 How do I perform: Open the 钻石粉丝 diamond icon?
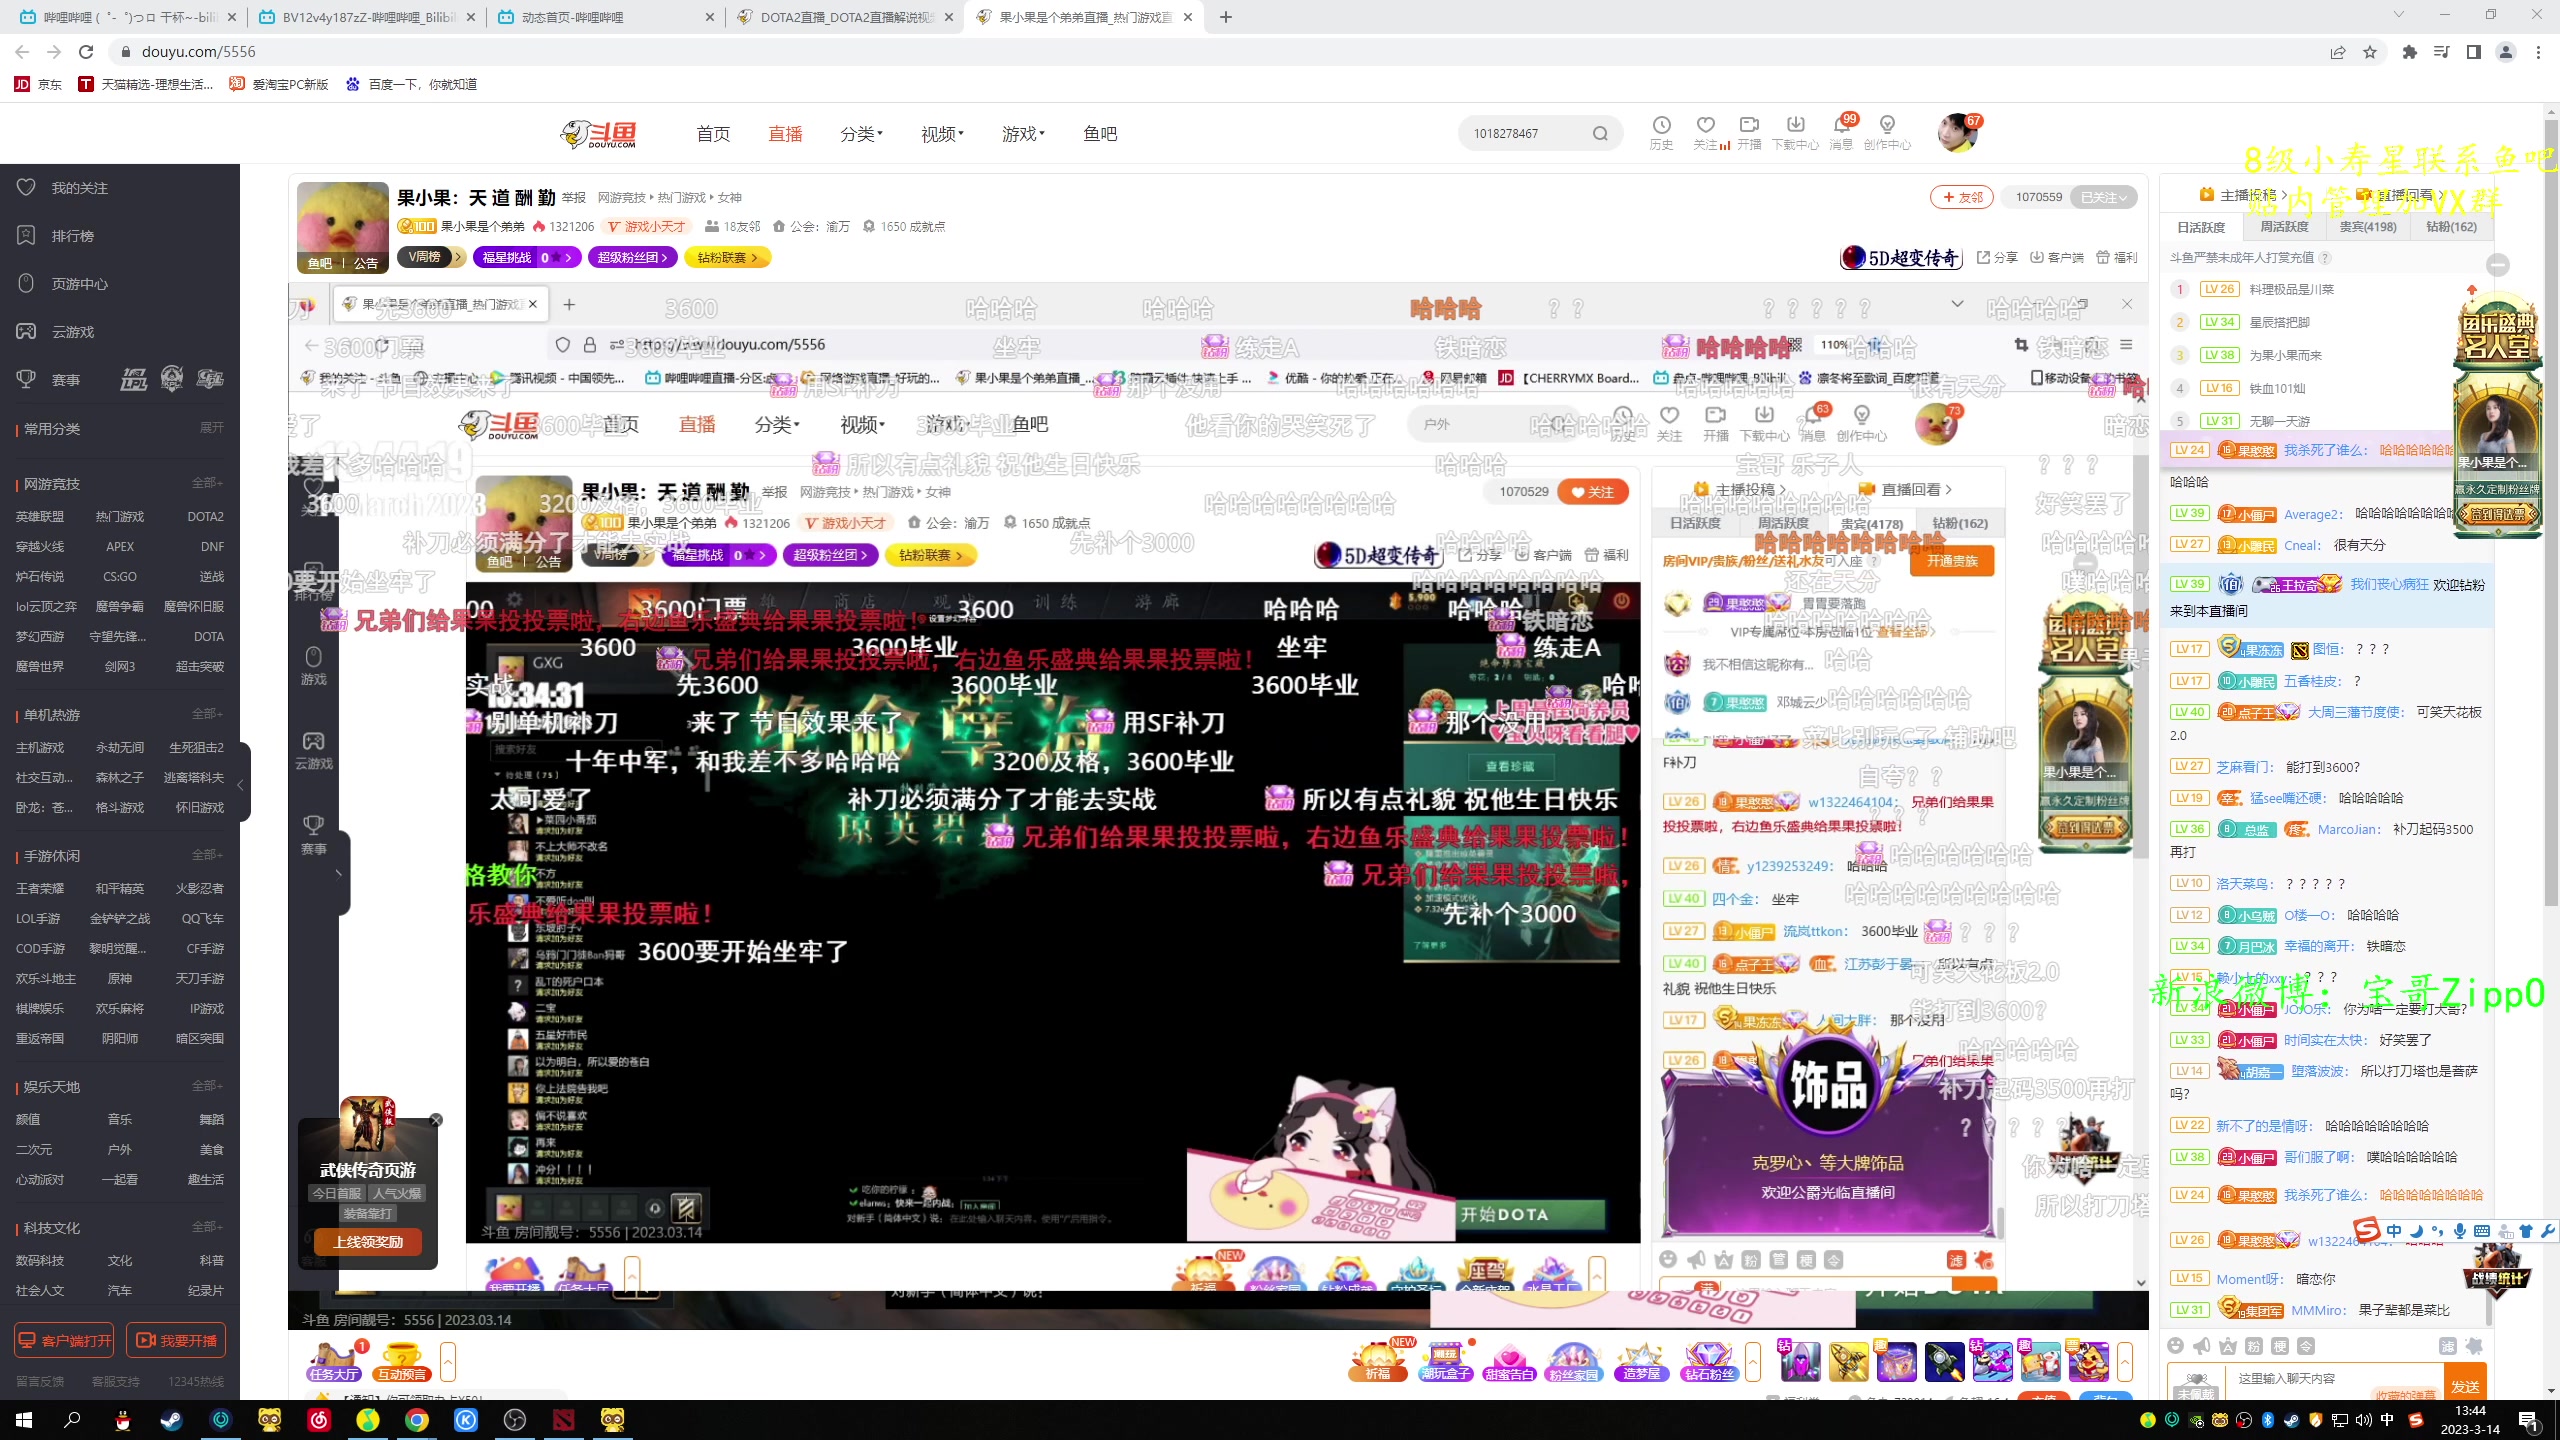[1709, 1361]
